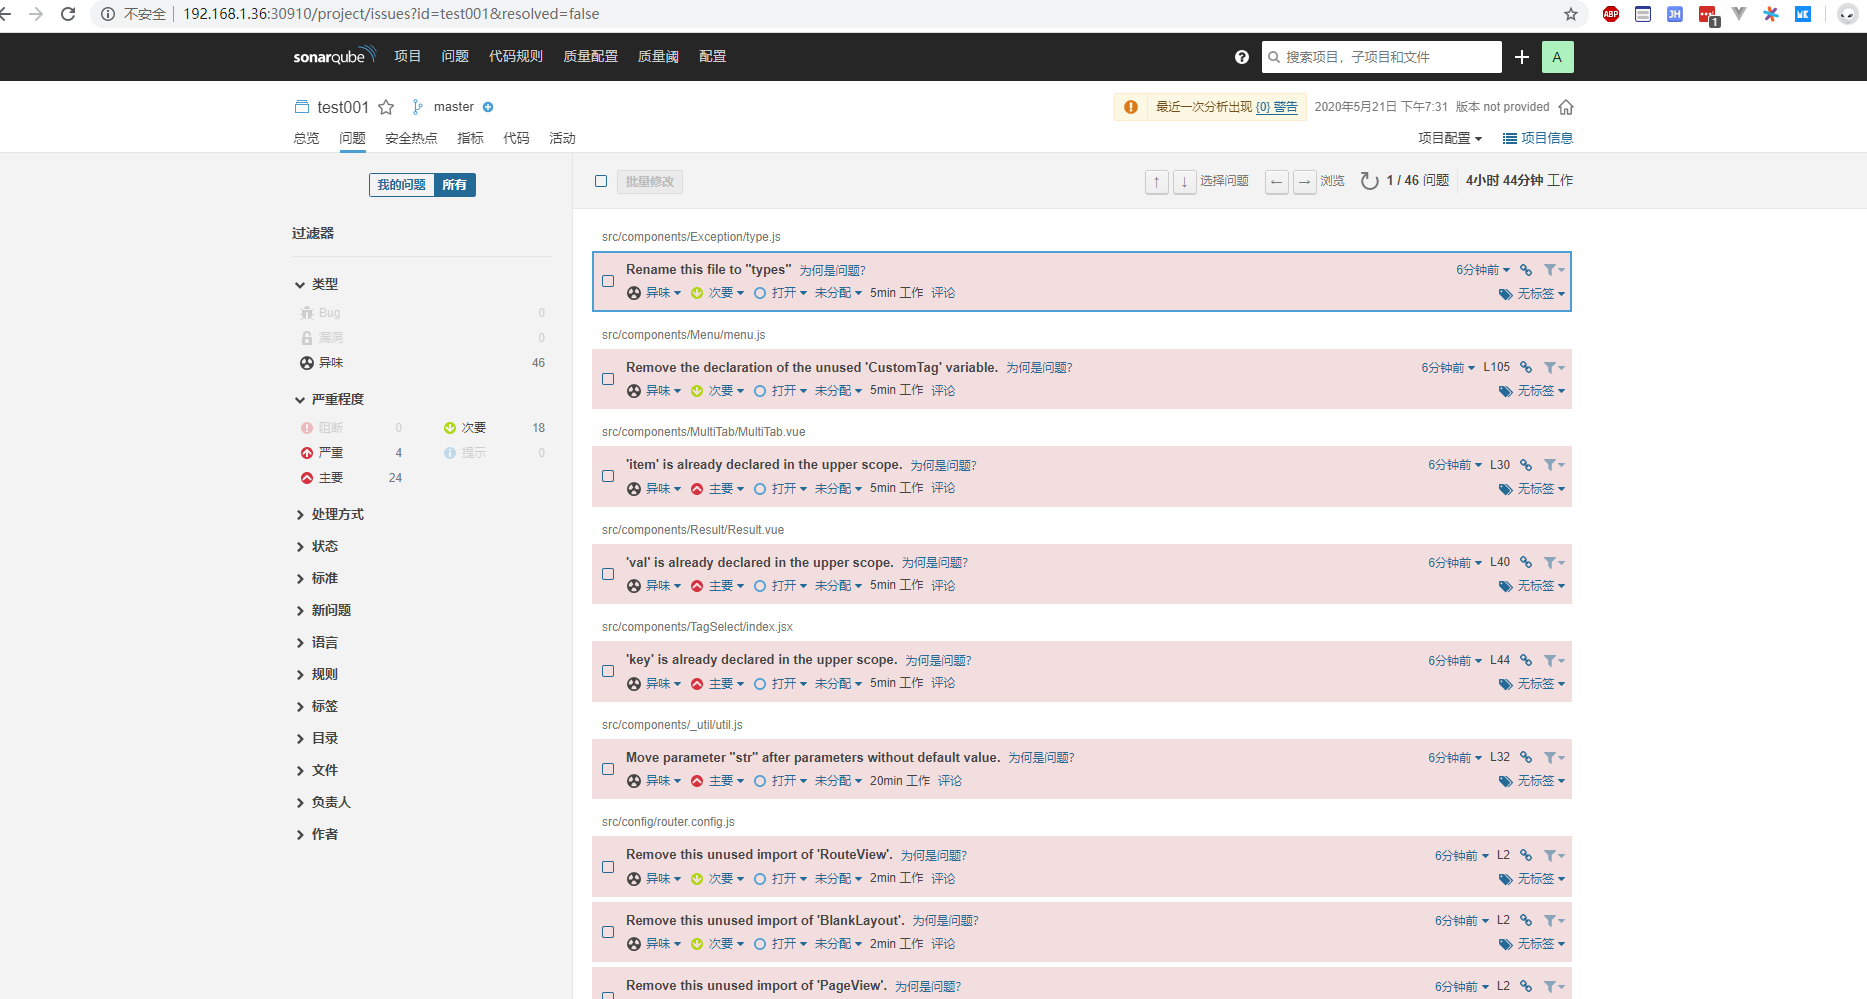Favorite project test001 with star icon

pyautogui.click(x=386, y=107)
